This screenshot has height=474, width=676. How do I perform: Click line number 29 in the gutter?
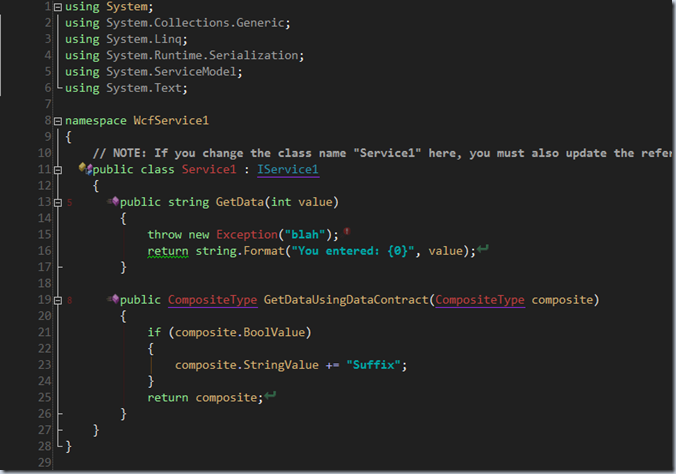click(x=45, y=463)
